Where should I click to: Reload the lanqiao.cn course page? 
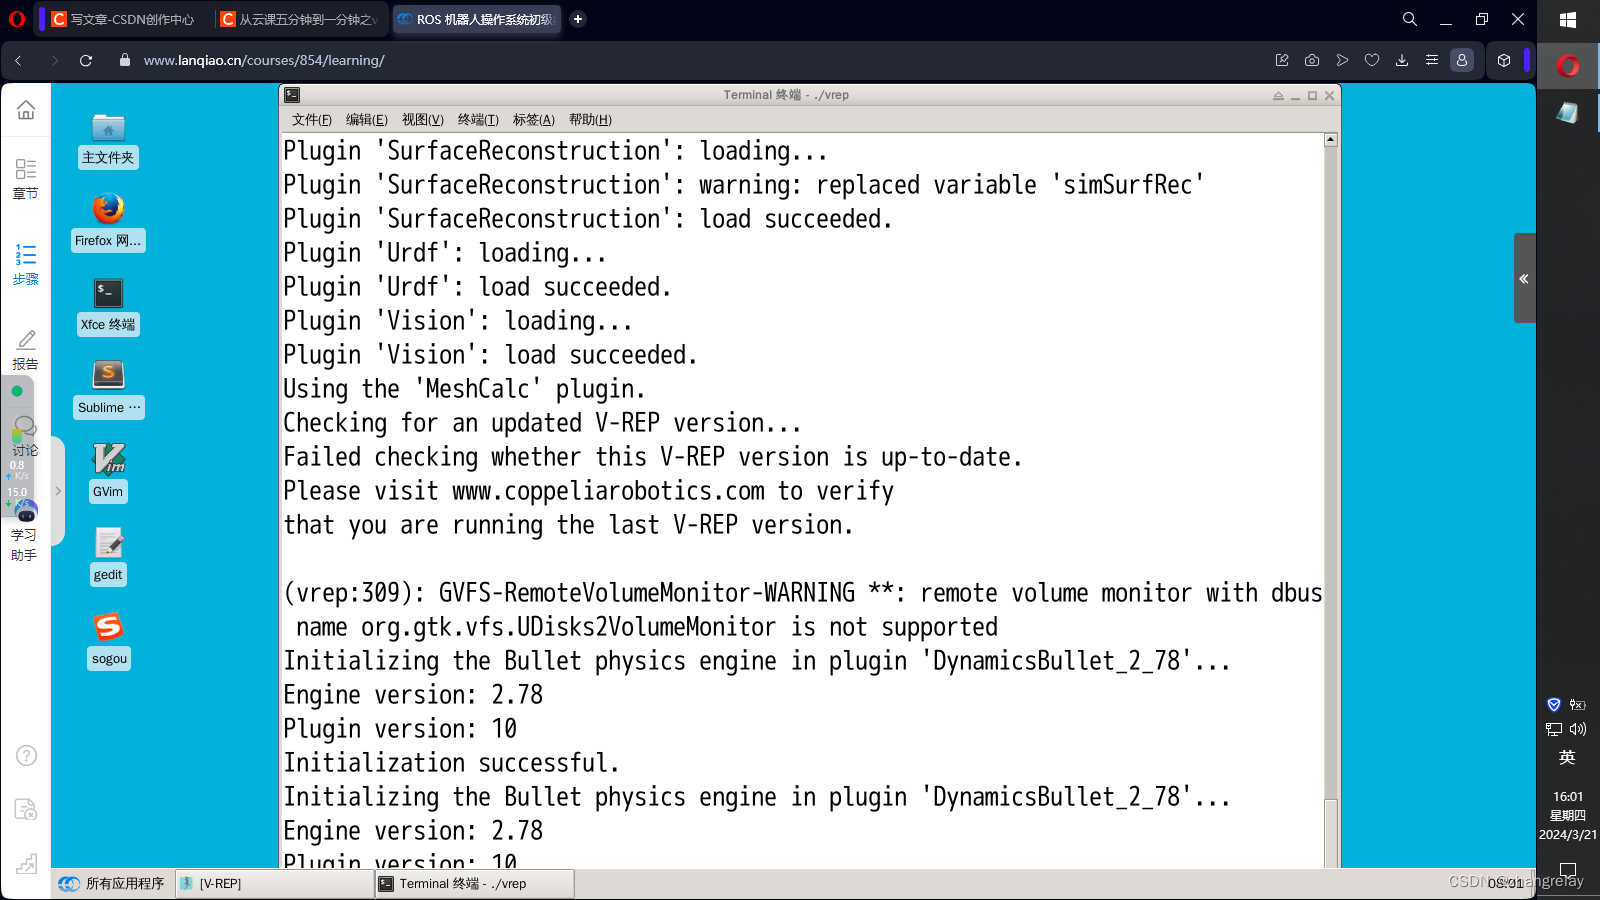[86, 60]
